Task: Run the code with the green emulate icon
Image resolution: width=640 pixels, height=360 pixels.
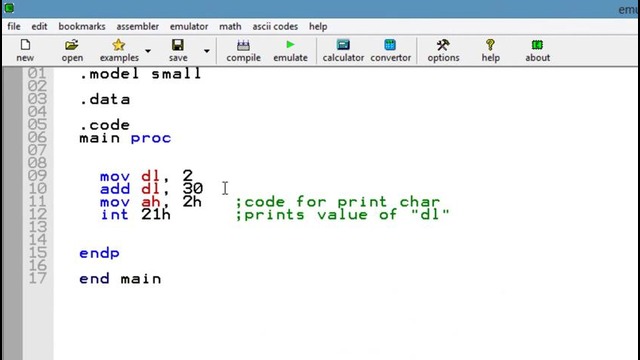Action: pos(290,44)
